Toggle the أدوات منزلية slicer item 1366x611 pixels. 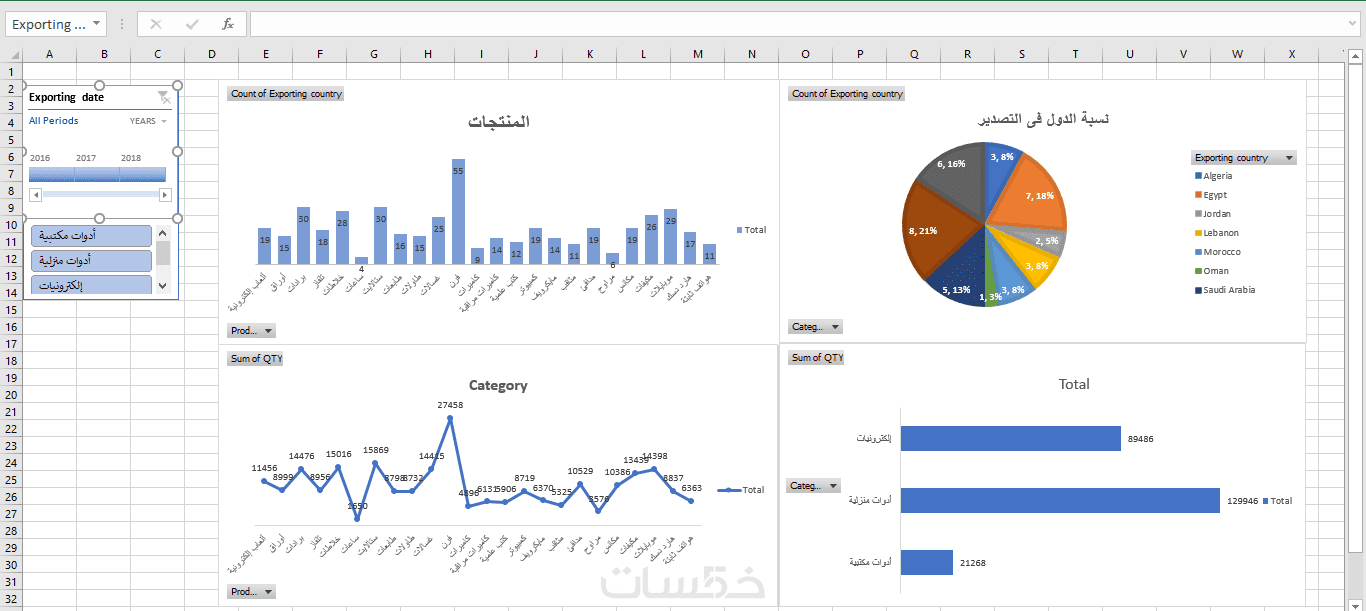[91, 261]
